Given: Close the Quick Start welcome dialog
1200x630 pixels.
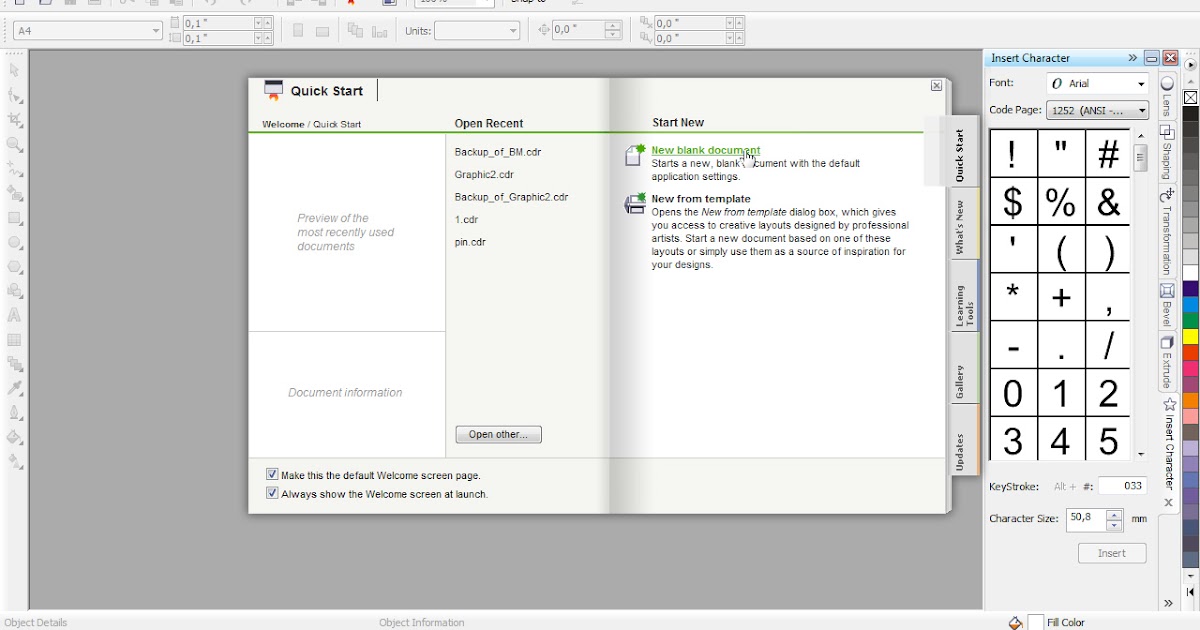Looking at the screenshot, I should (x=937, y=86).
